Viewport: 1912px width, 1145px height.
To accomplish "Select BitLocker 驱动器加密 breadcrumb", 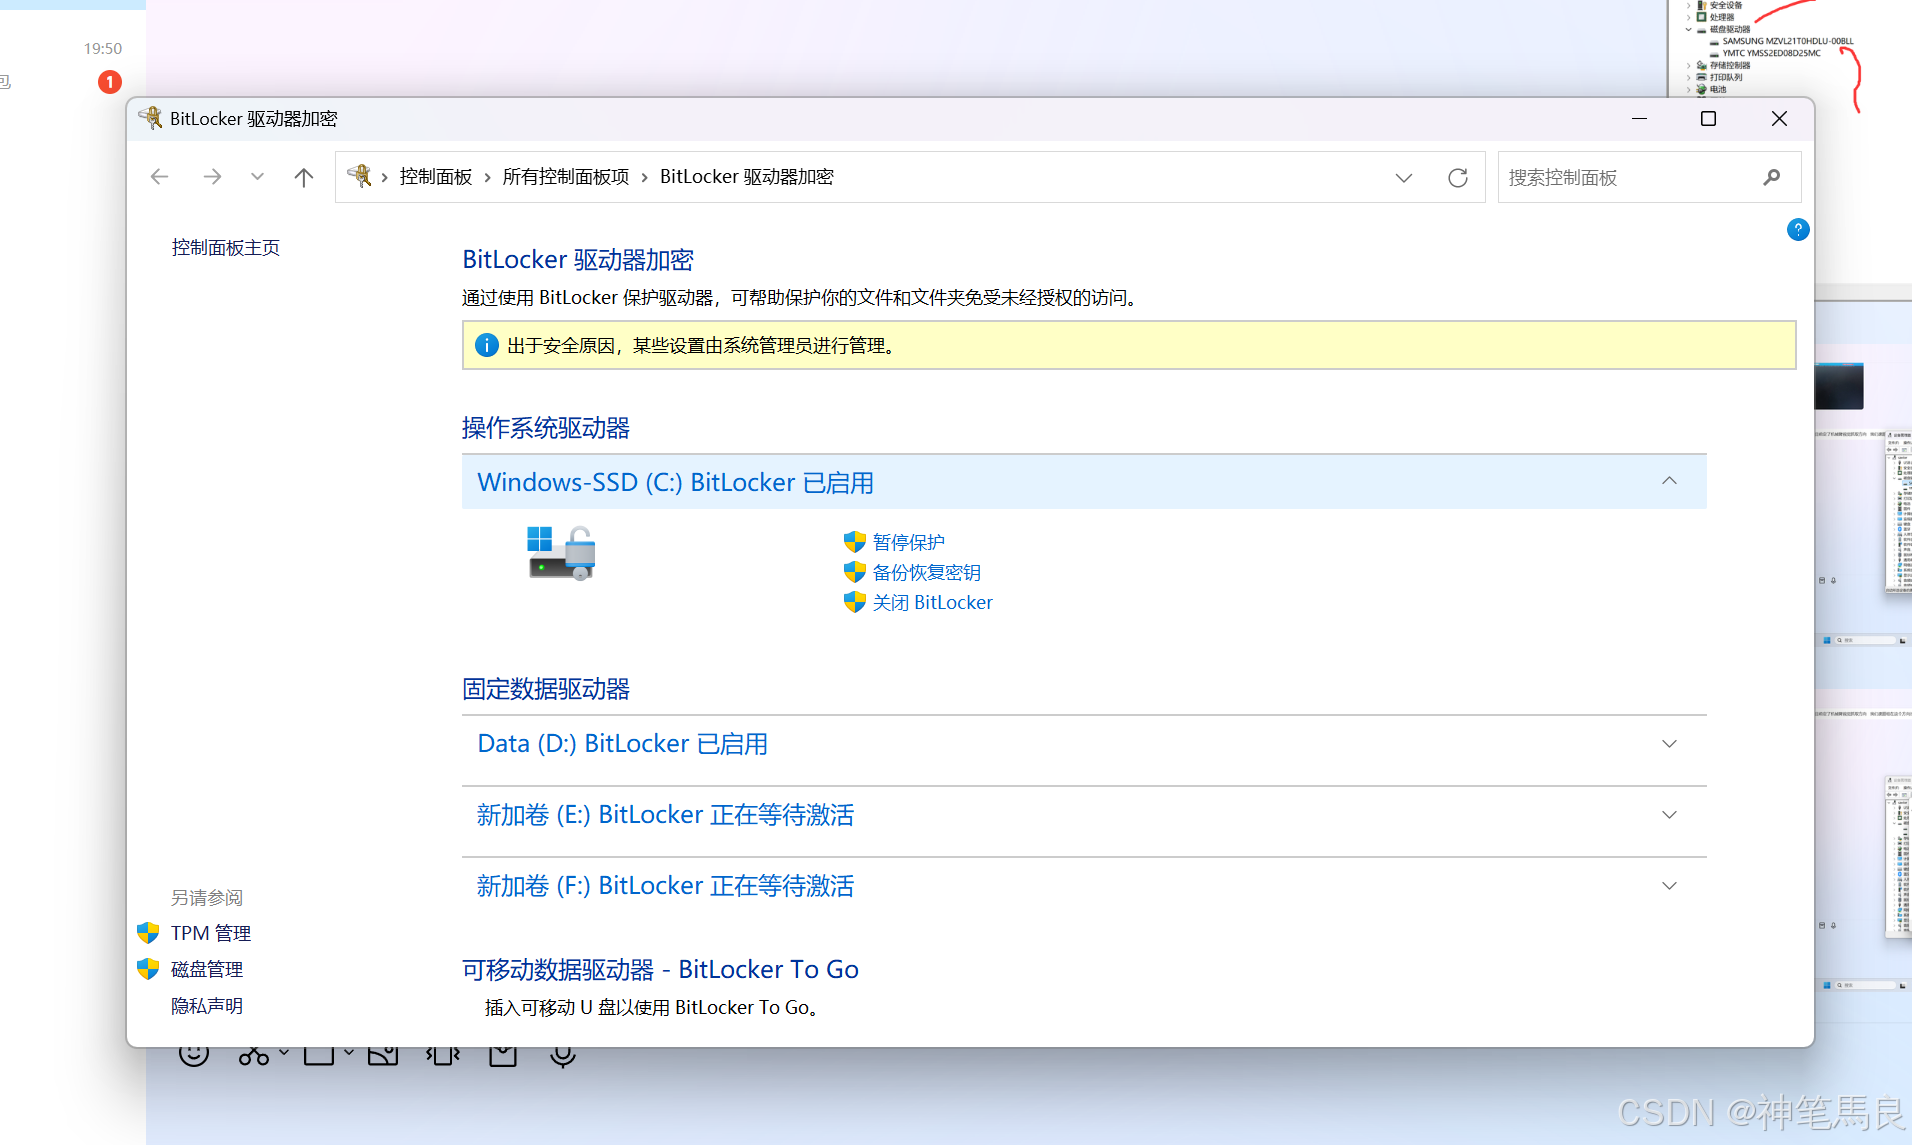I will pos(747,177).
